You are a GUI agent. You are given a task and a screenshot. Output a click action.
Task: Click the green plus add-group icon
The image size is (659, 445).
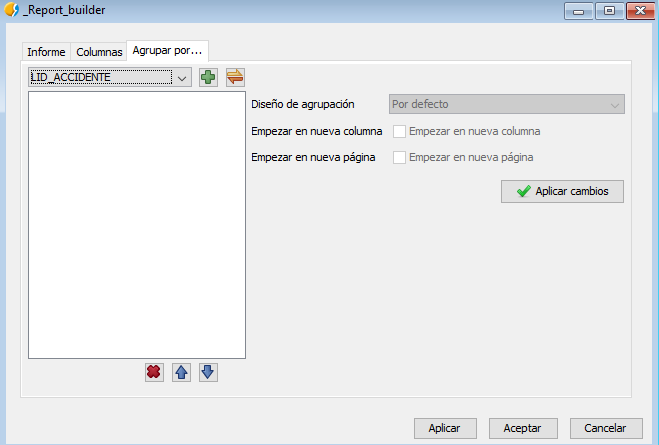click(x=208, y=77)
